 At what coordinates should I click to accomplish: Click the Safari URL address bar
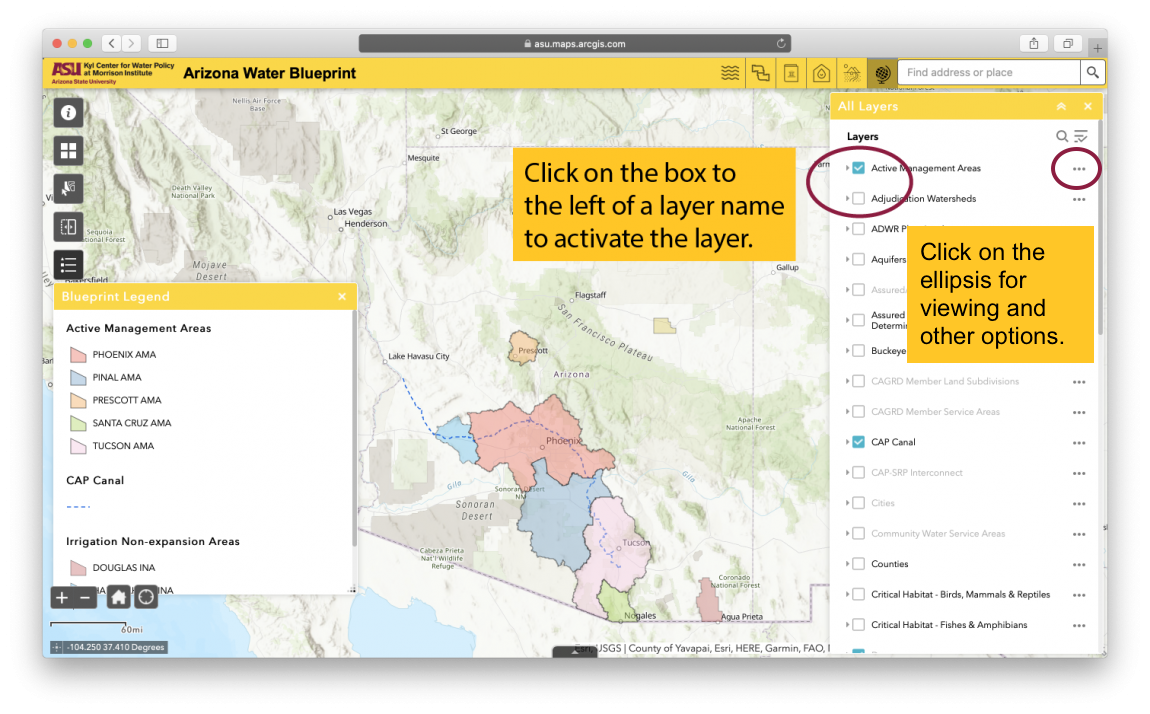pyautogui.click(x=574, y=43)
